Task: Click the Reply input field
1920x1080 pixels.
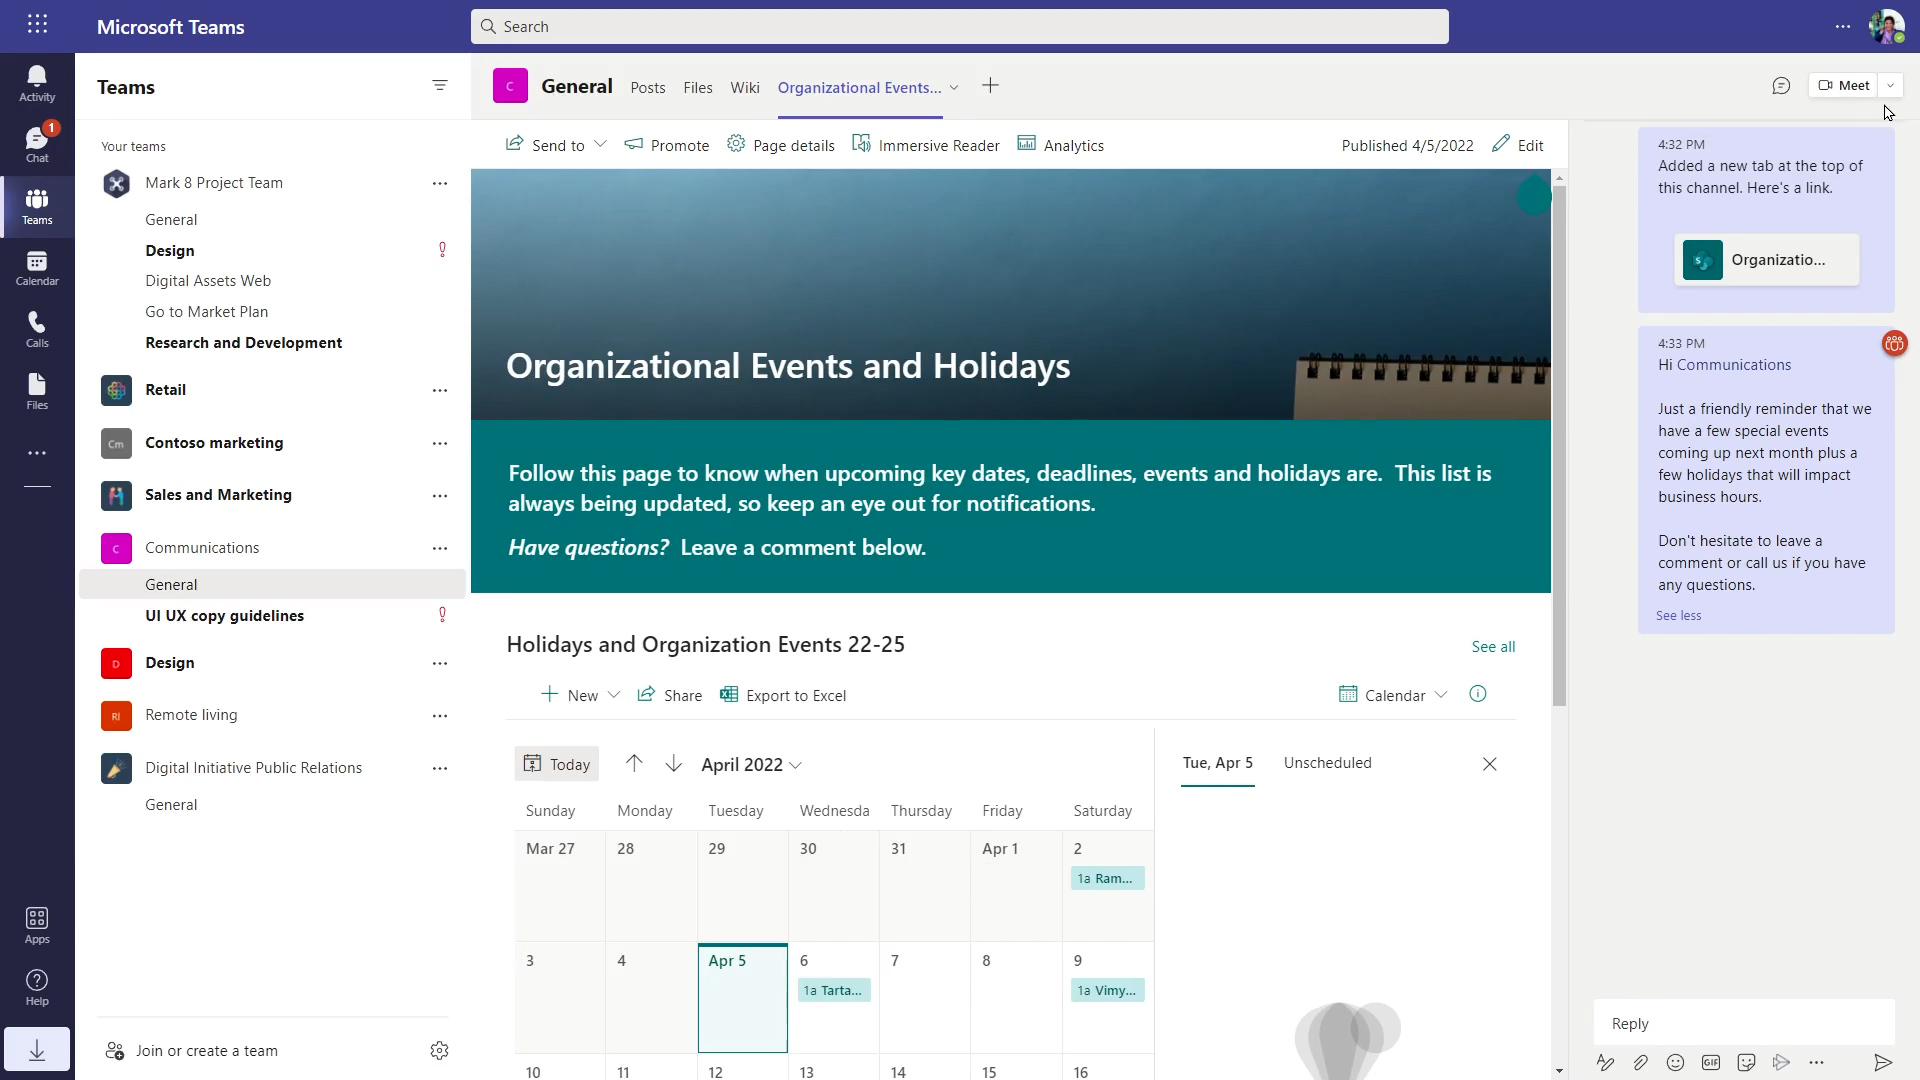Action: tap(1744, 1024)
